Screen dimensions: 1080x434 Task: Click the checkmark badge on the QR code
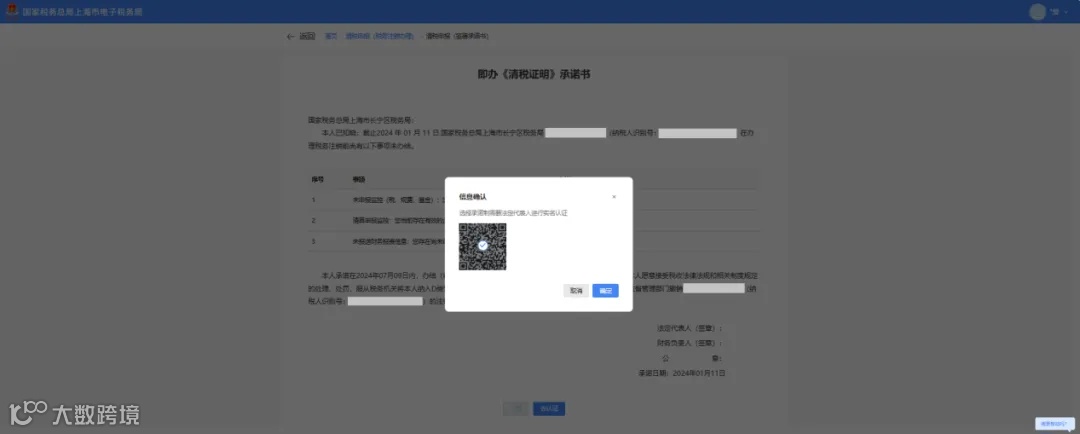[x=483, y=245]
